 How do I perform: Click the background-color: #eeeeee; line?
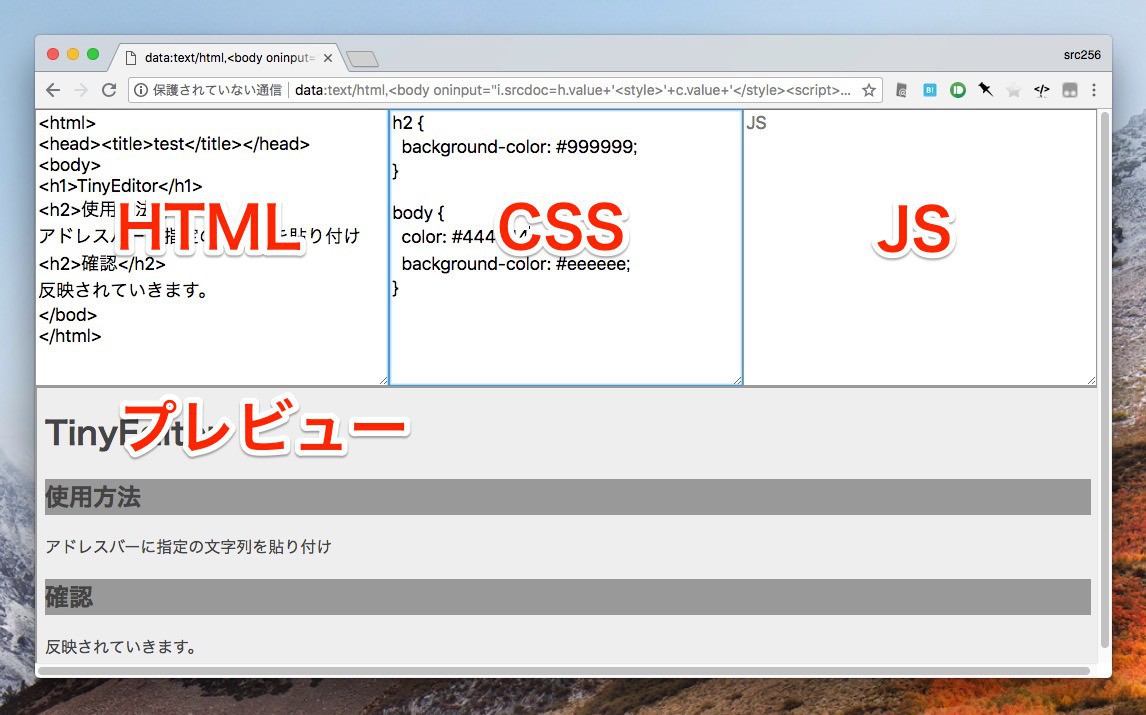(516, 263)
